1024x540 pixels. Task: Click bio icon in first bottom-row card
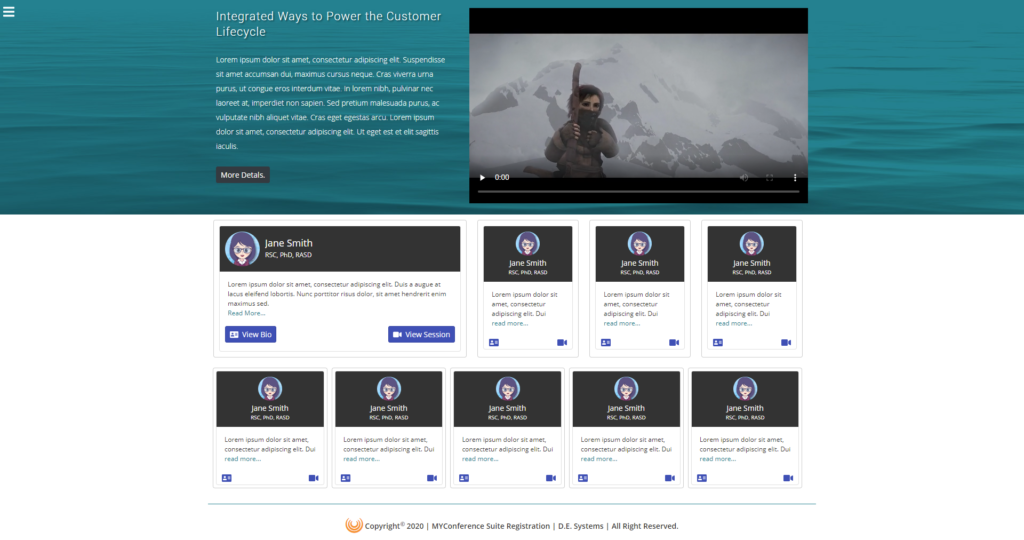tap(227, 478)
